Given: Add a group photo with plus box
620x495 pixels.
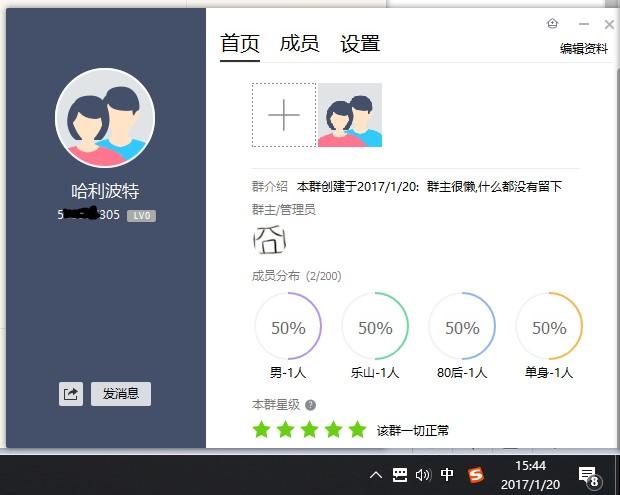Looking at the screenshot, I should [x=284, y=115].
